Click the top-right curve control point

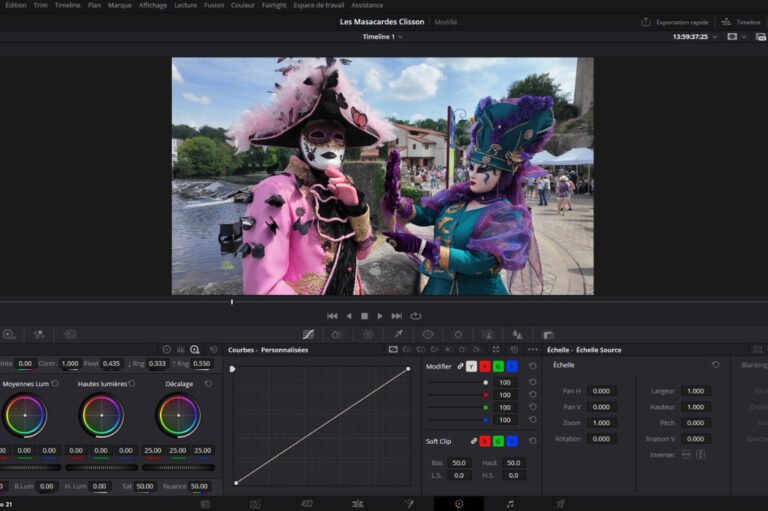(x=408, y=369)
